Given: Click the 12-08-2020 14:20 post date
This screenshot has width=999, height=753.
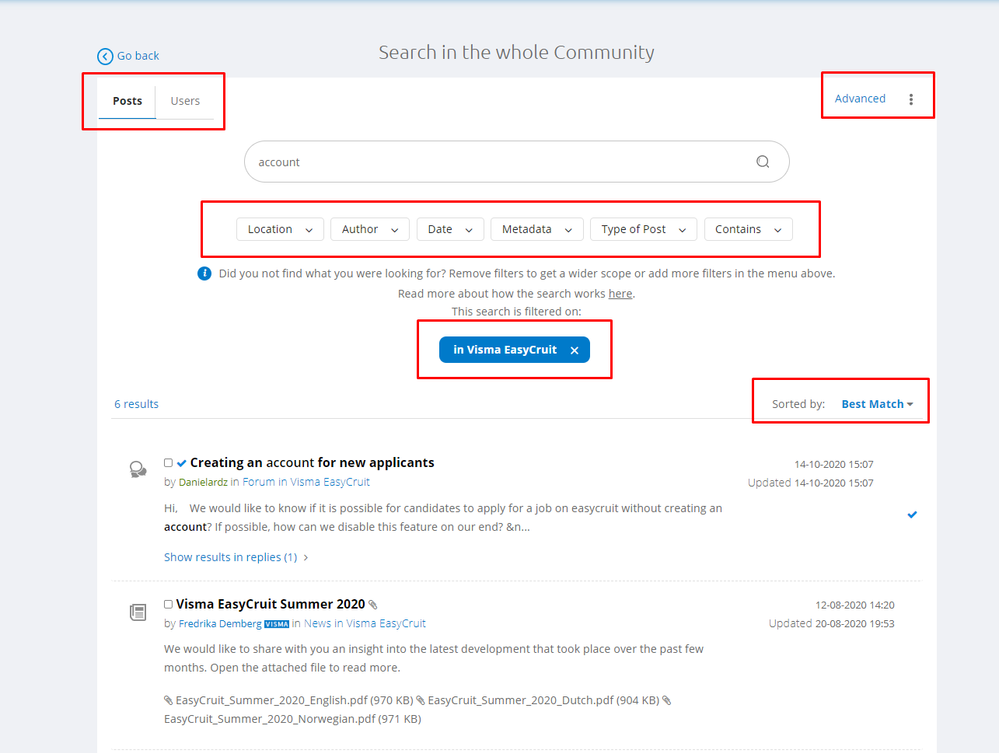Looking at the screenshot, I should click(854, 605).
